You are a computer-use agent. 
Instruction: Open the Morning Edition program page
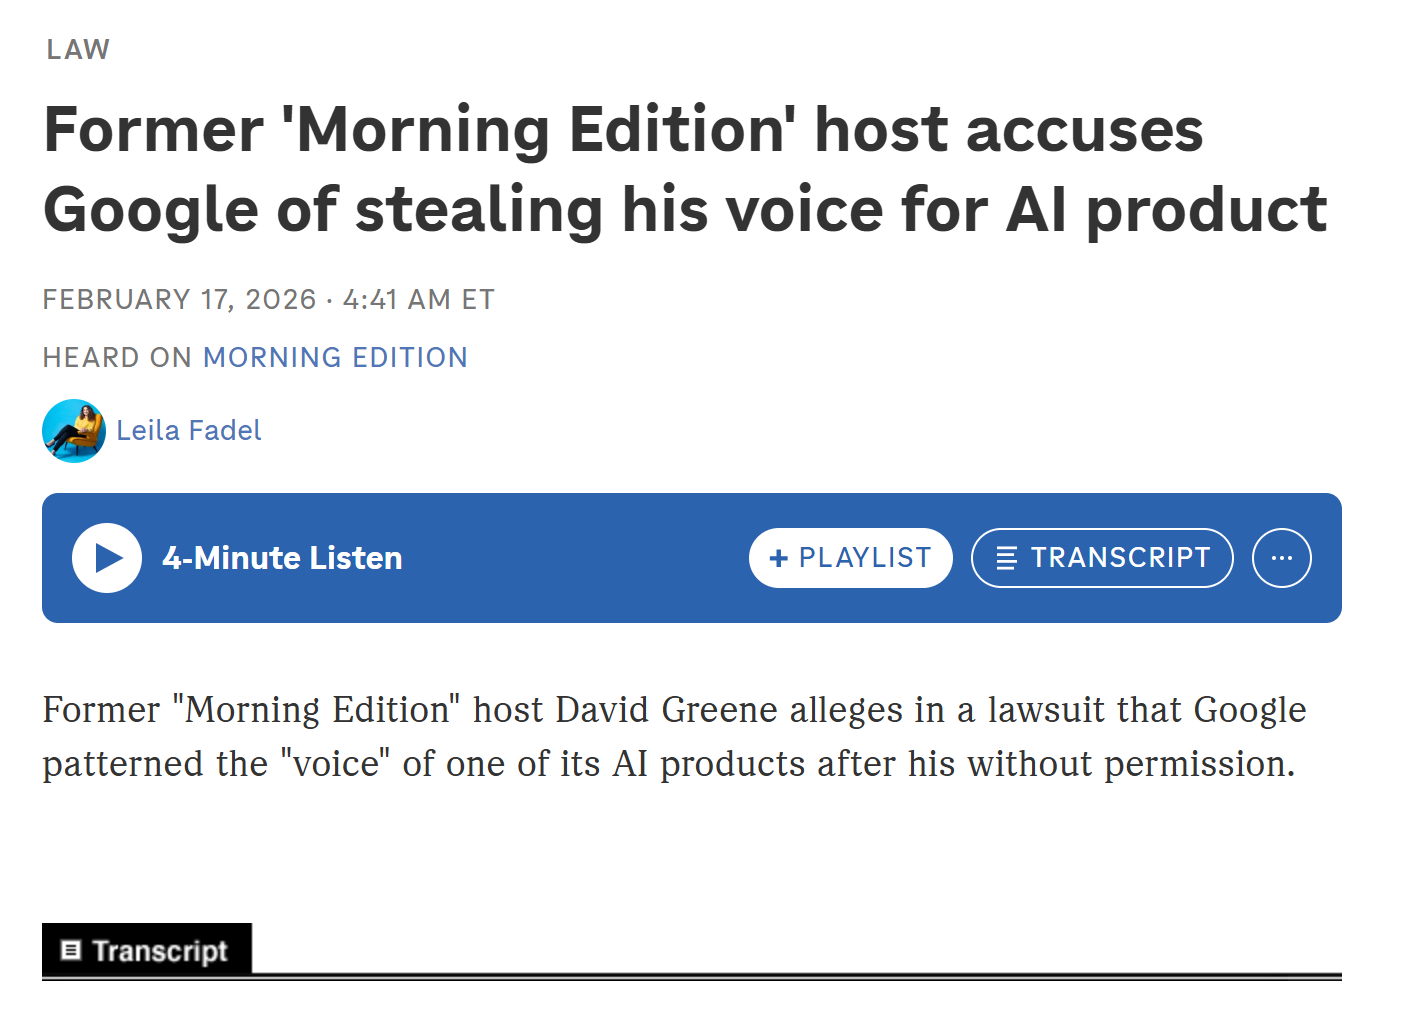[336, 357]
